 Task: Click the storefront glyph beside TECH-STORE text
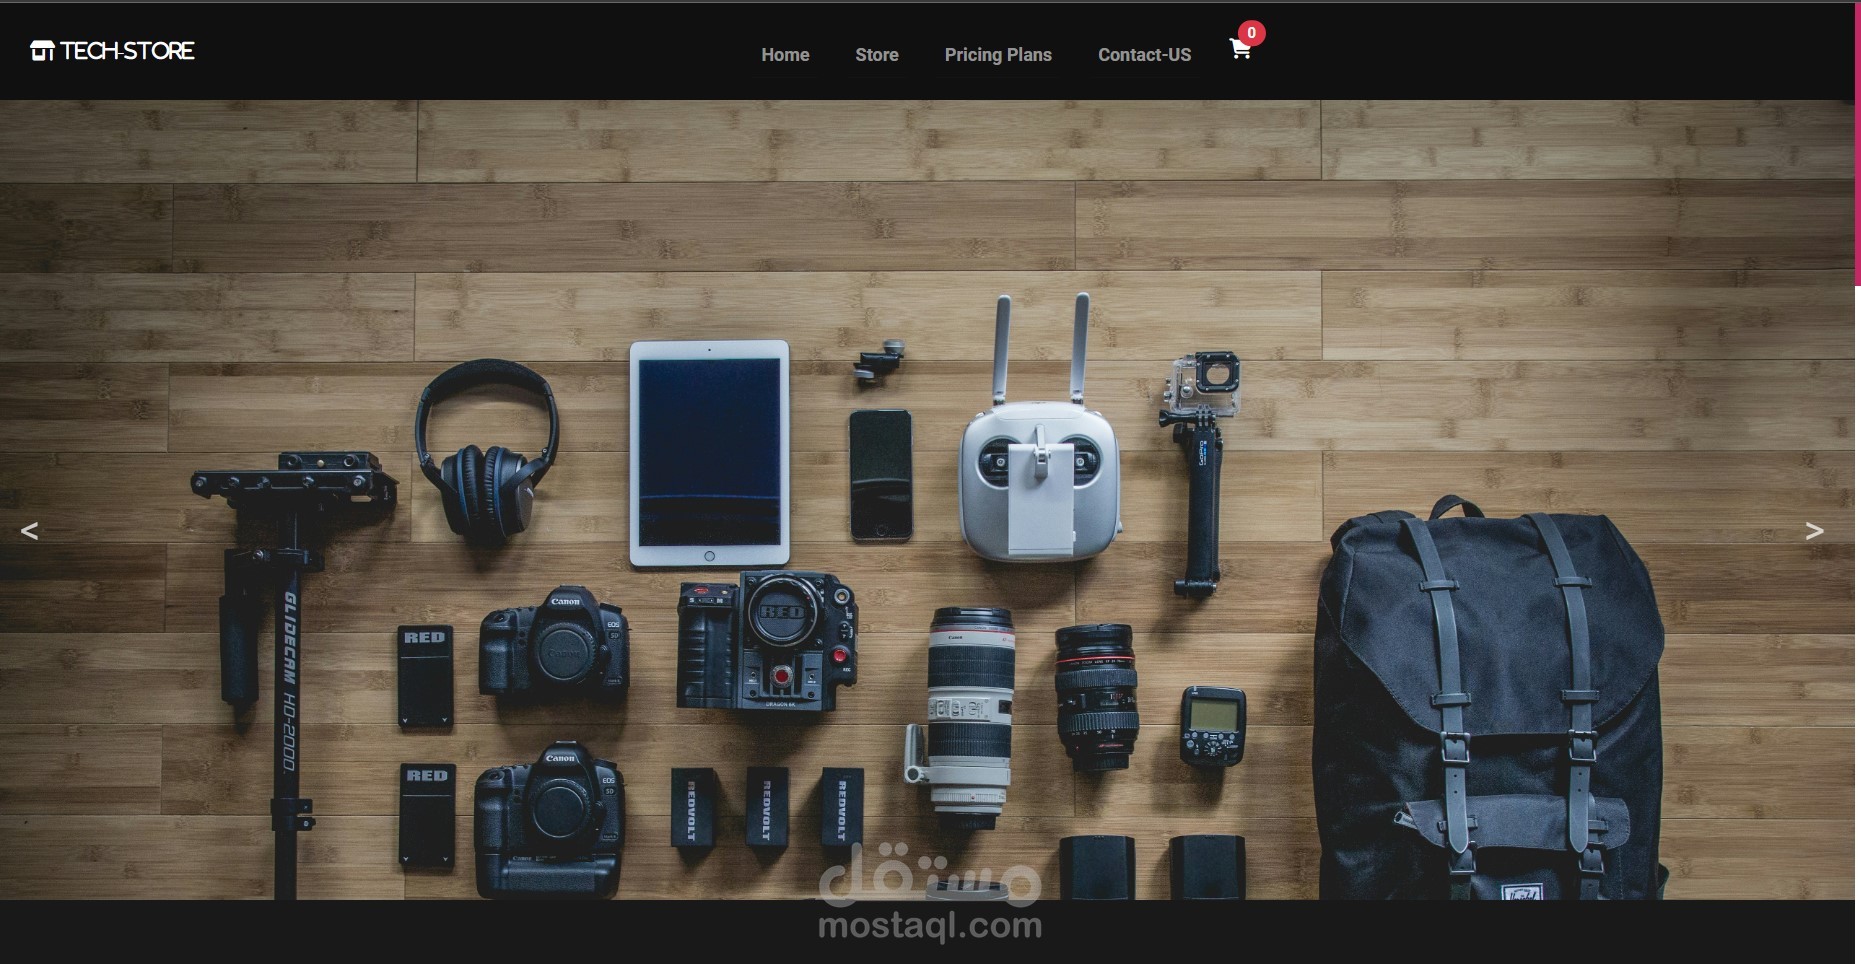[42, 50]
